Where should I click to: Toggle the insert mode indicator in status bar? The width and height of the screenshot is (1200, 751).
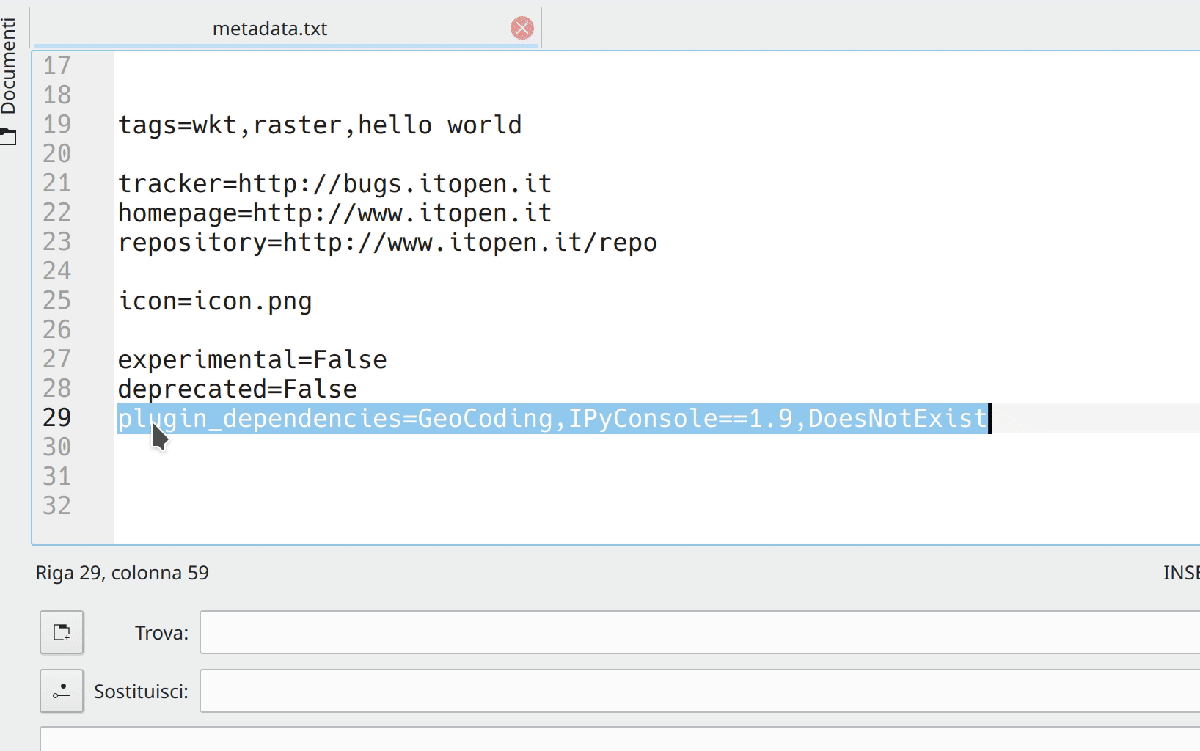[1181, 573]
